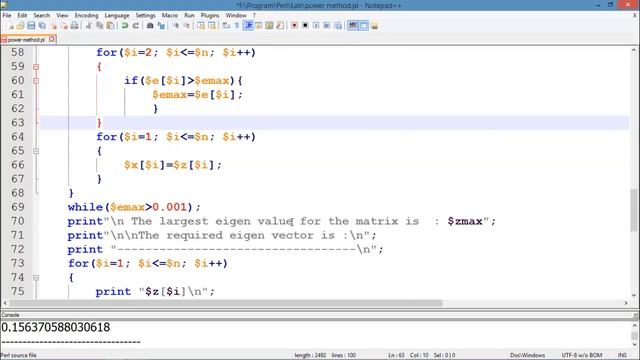
Task: Click line number 69 in the margin
Action: coord(18,207)
